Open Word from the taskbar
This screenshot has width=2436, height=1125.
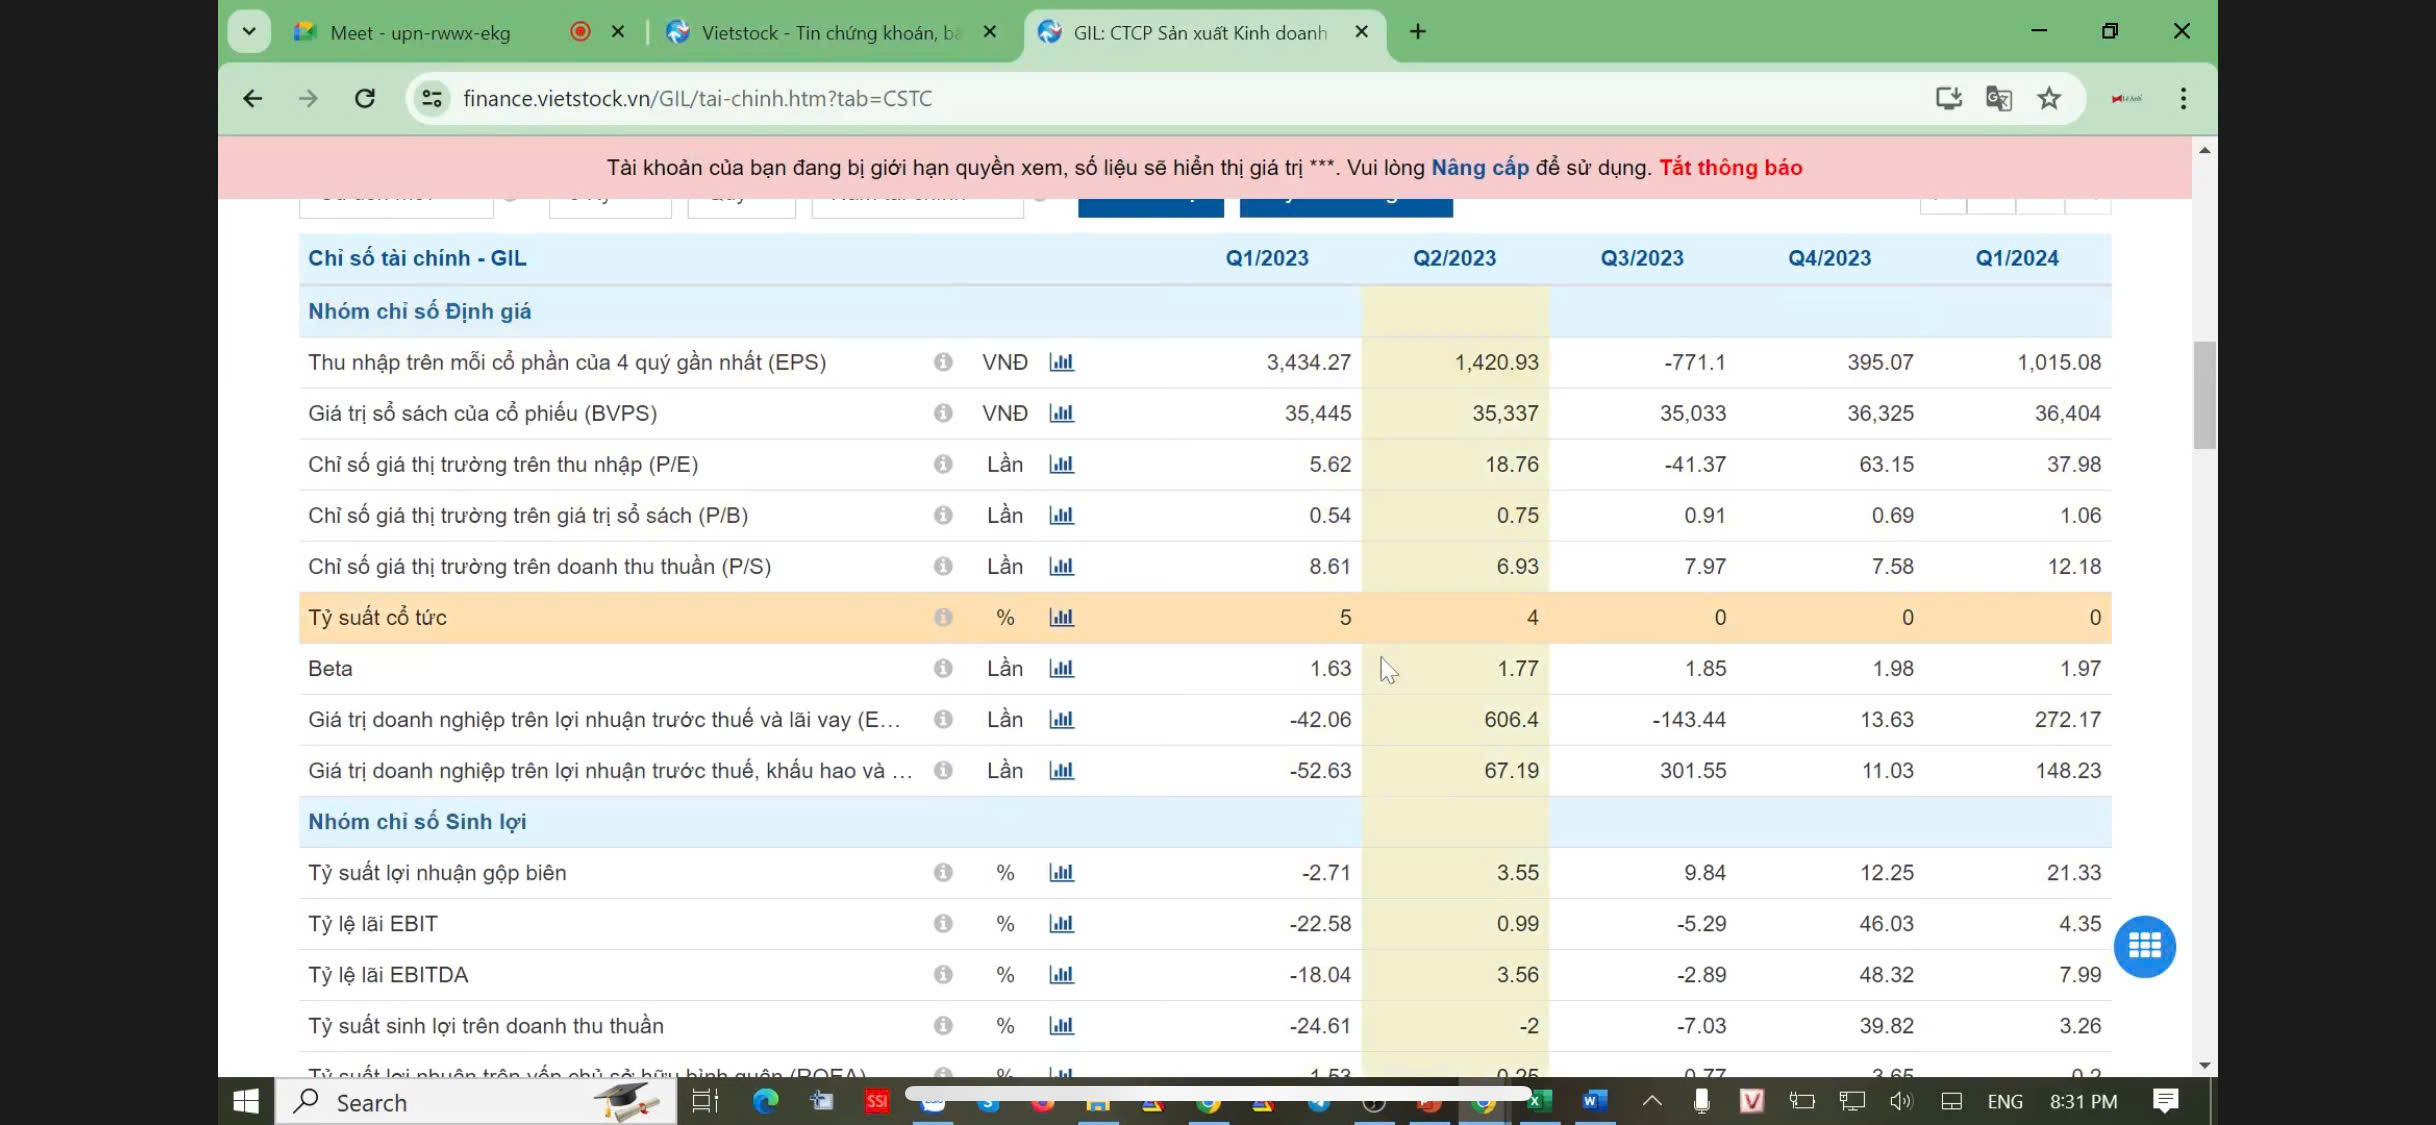1594,1101
